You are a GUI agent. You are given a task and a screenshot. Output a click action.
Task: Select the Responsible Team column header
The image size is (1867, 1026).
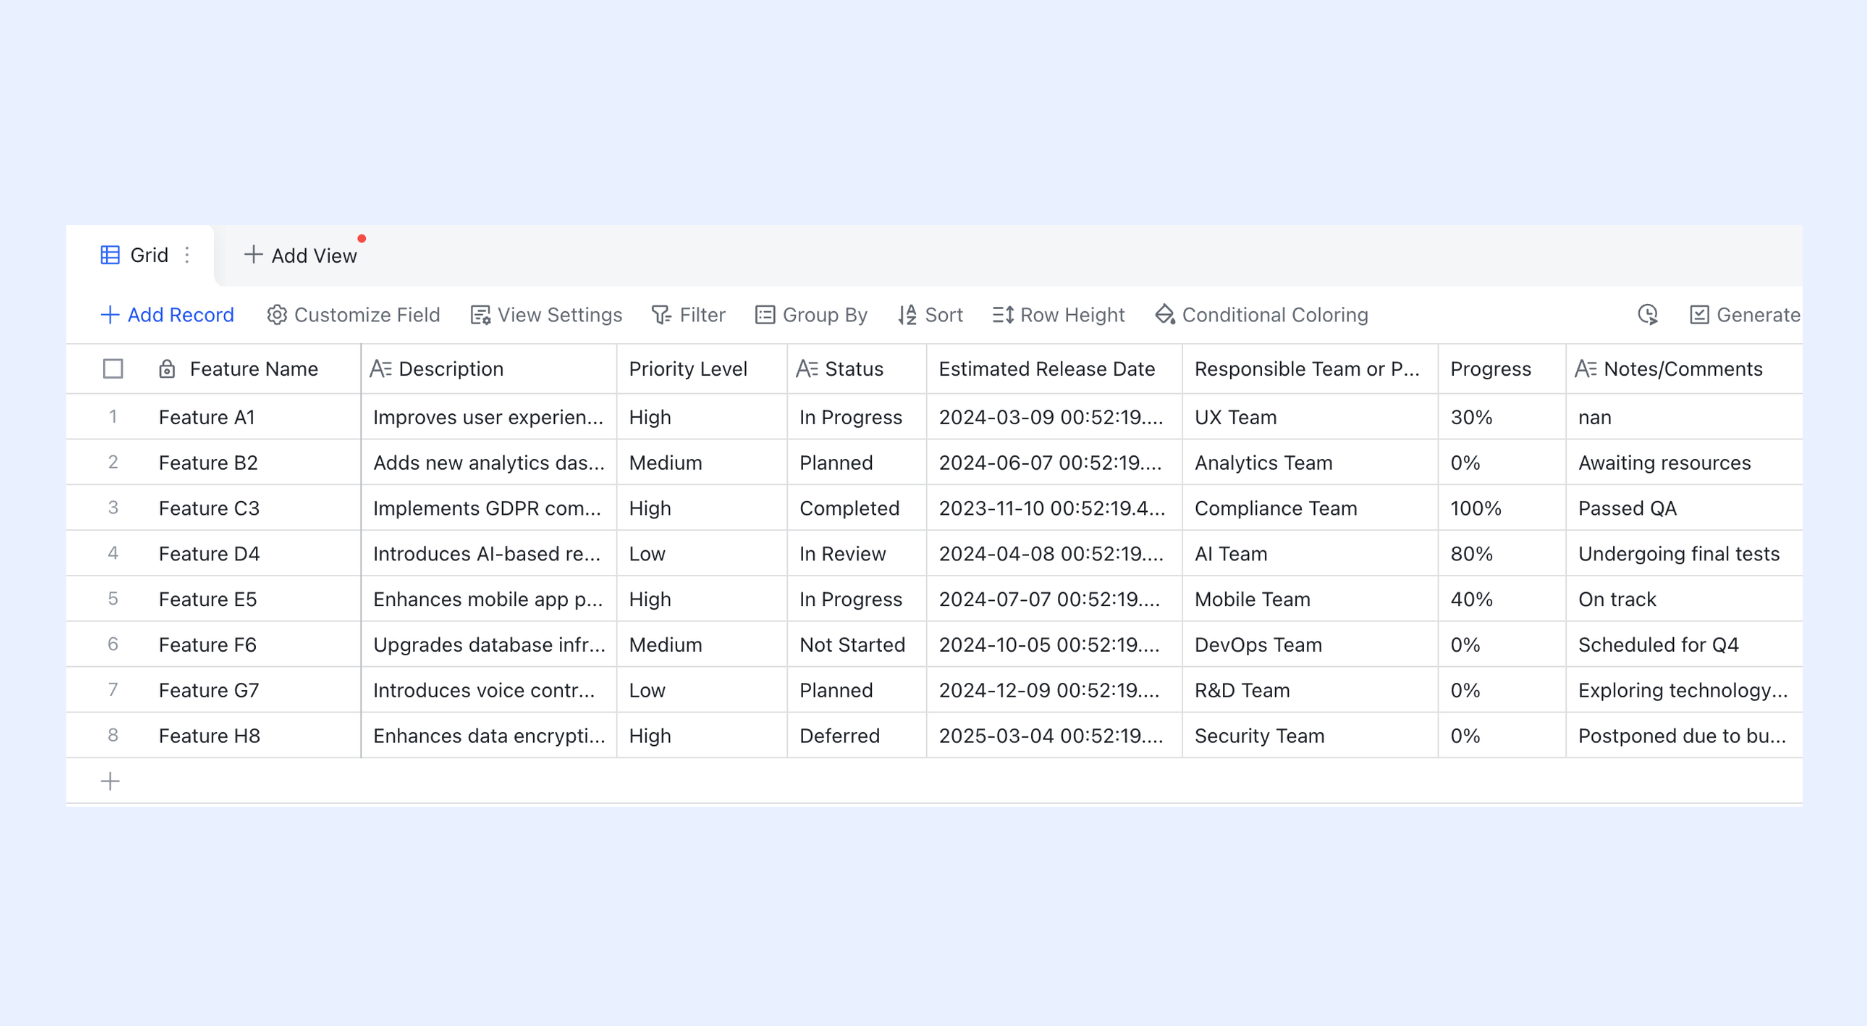[1310, 369]
